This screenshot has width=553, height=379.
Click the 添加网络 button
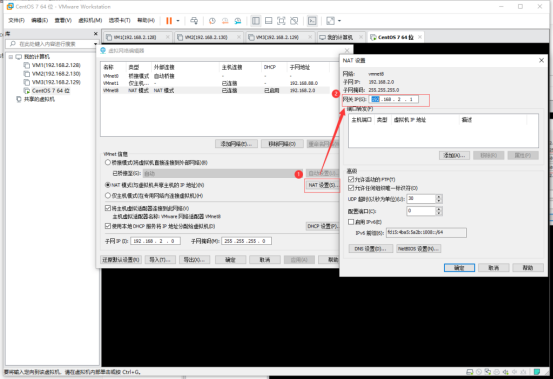236,144
